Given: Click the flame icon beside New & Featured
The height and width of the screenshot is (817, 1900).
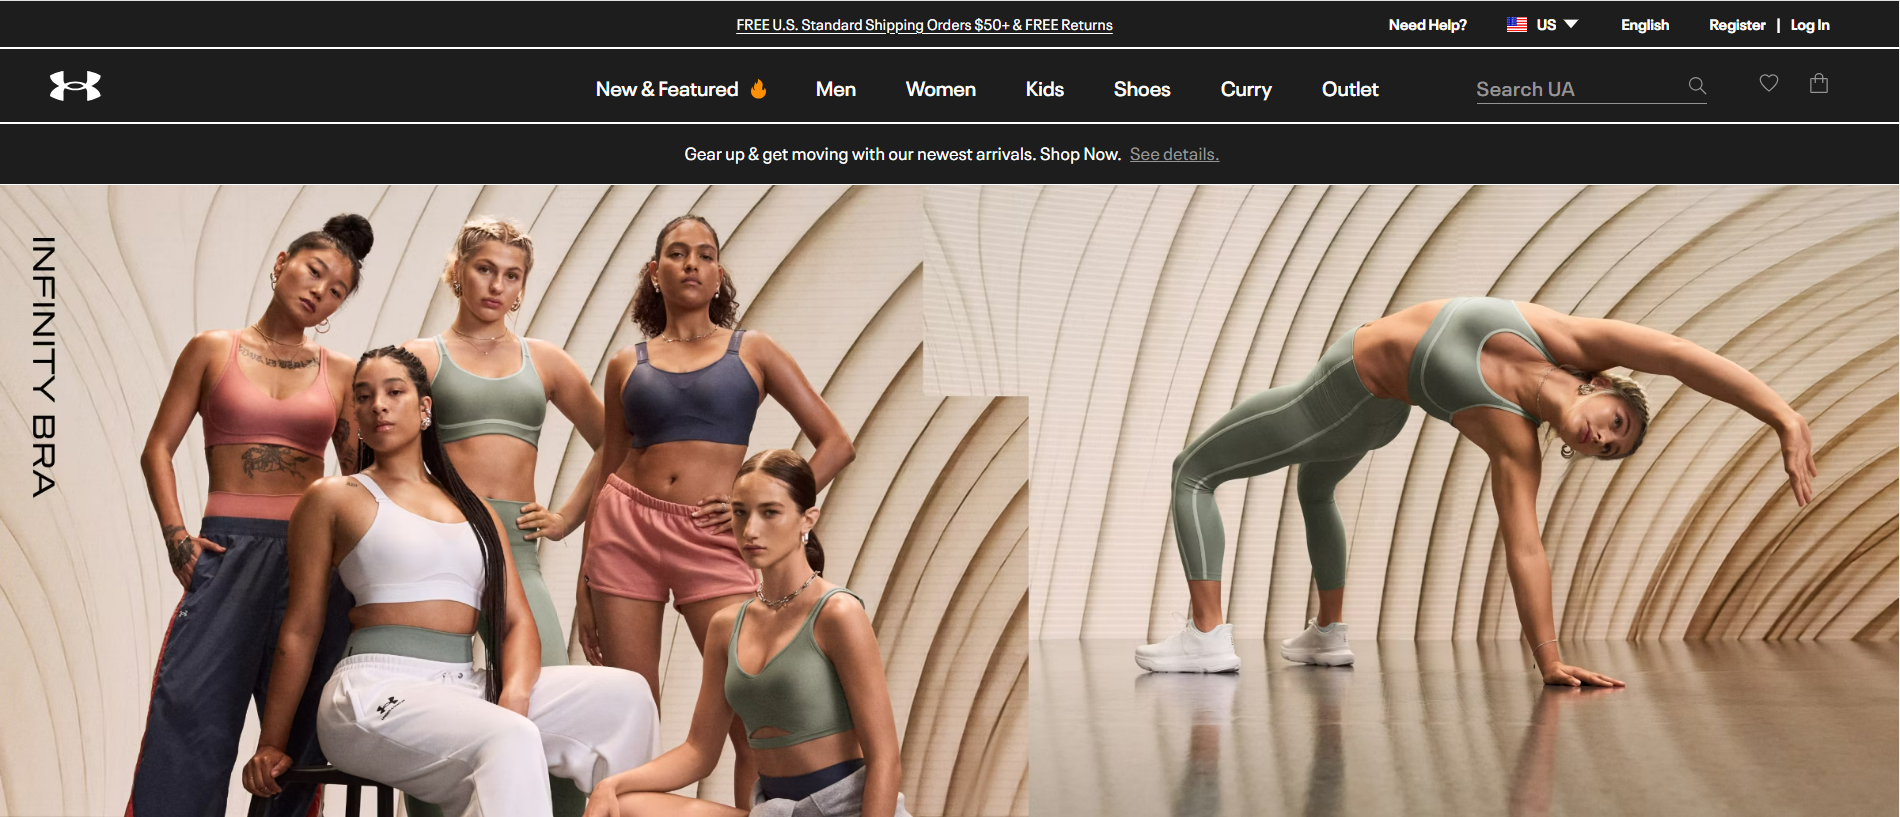Looking at the screenshot, I should click(x=759, y=89).
